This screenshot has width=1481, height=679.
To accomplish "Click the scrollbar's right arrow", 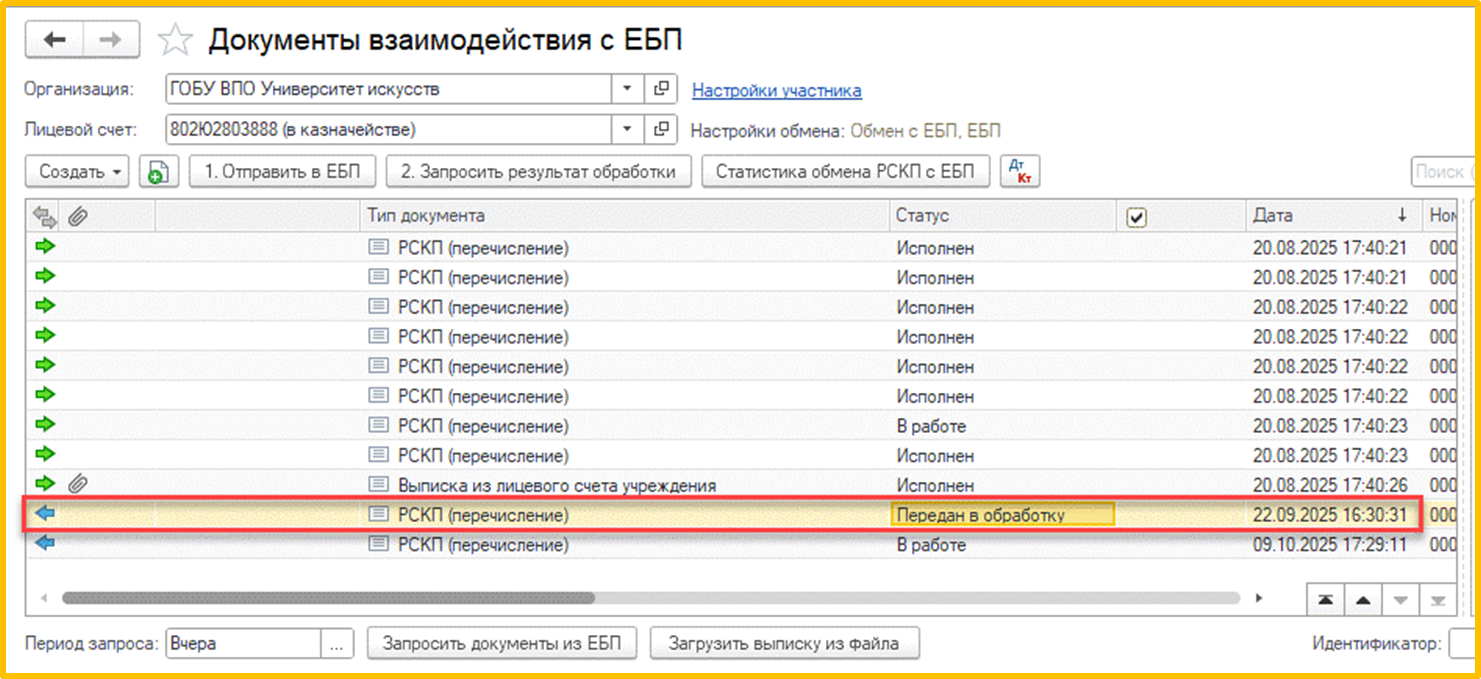I will pos(1259,598).
